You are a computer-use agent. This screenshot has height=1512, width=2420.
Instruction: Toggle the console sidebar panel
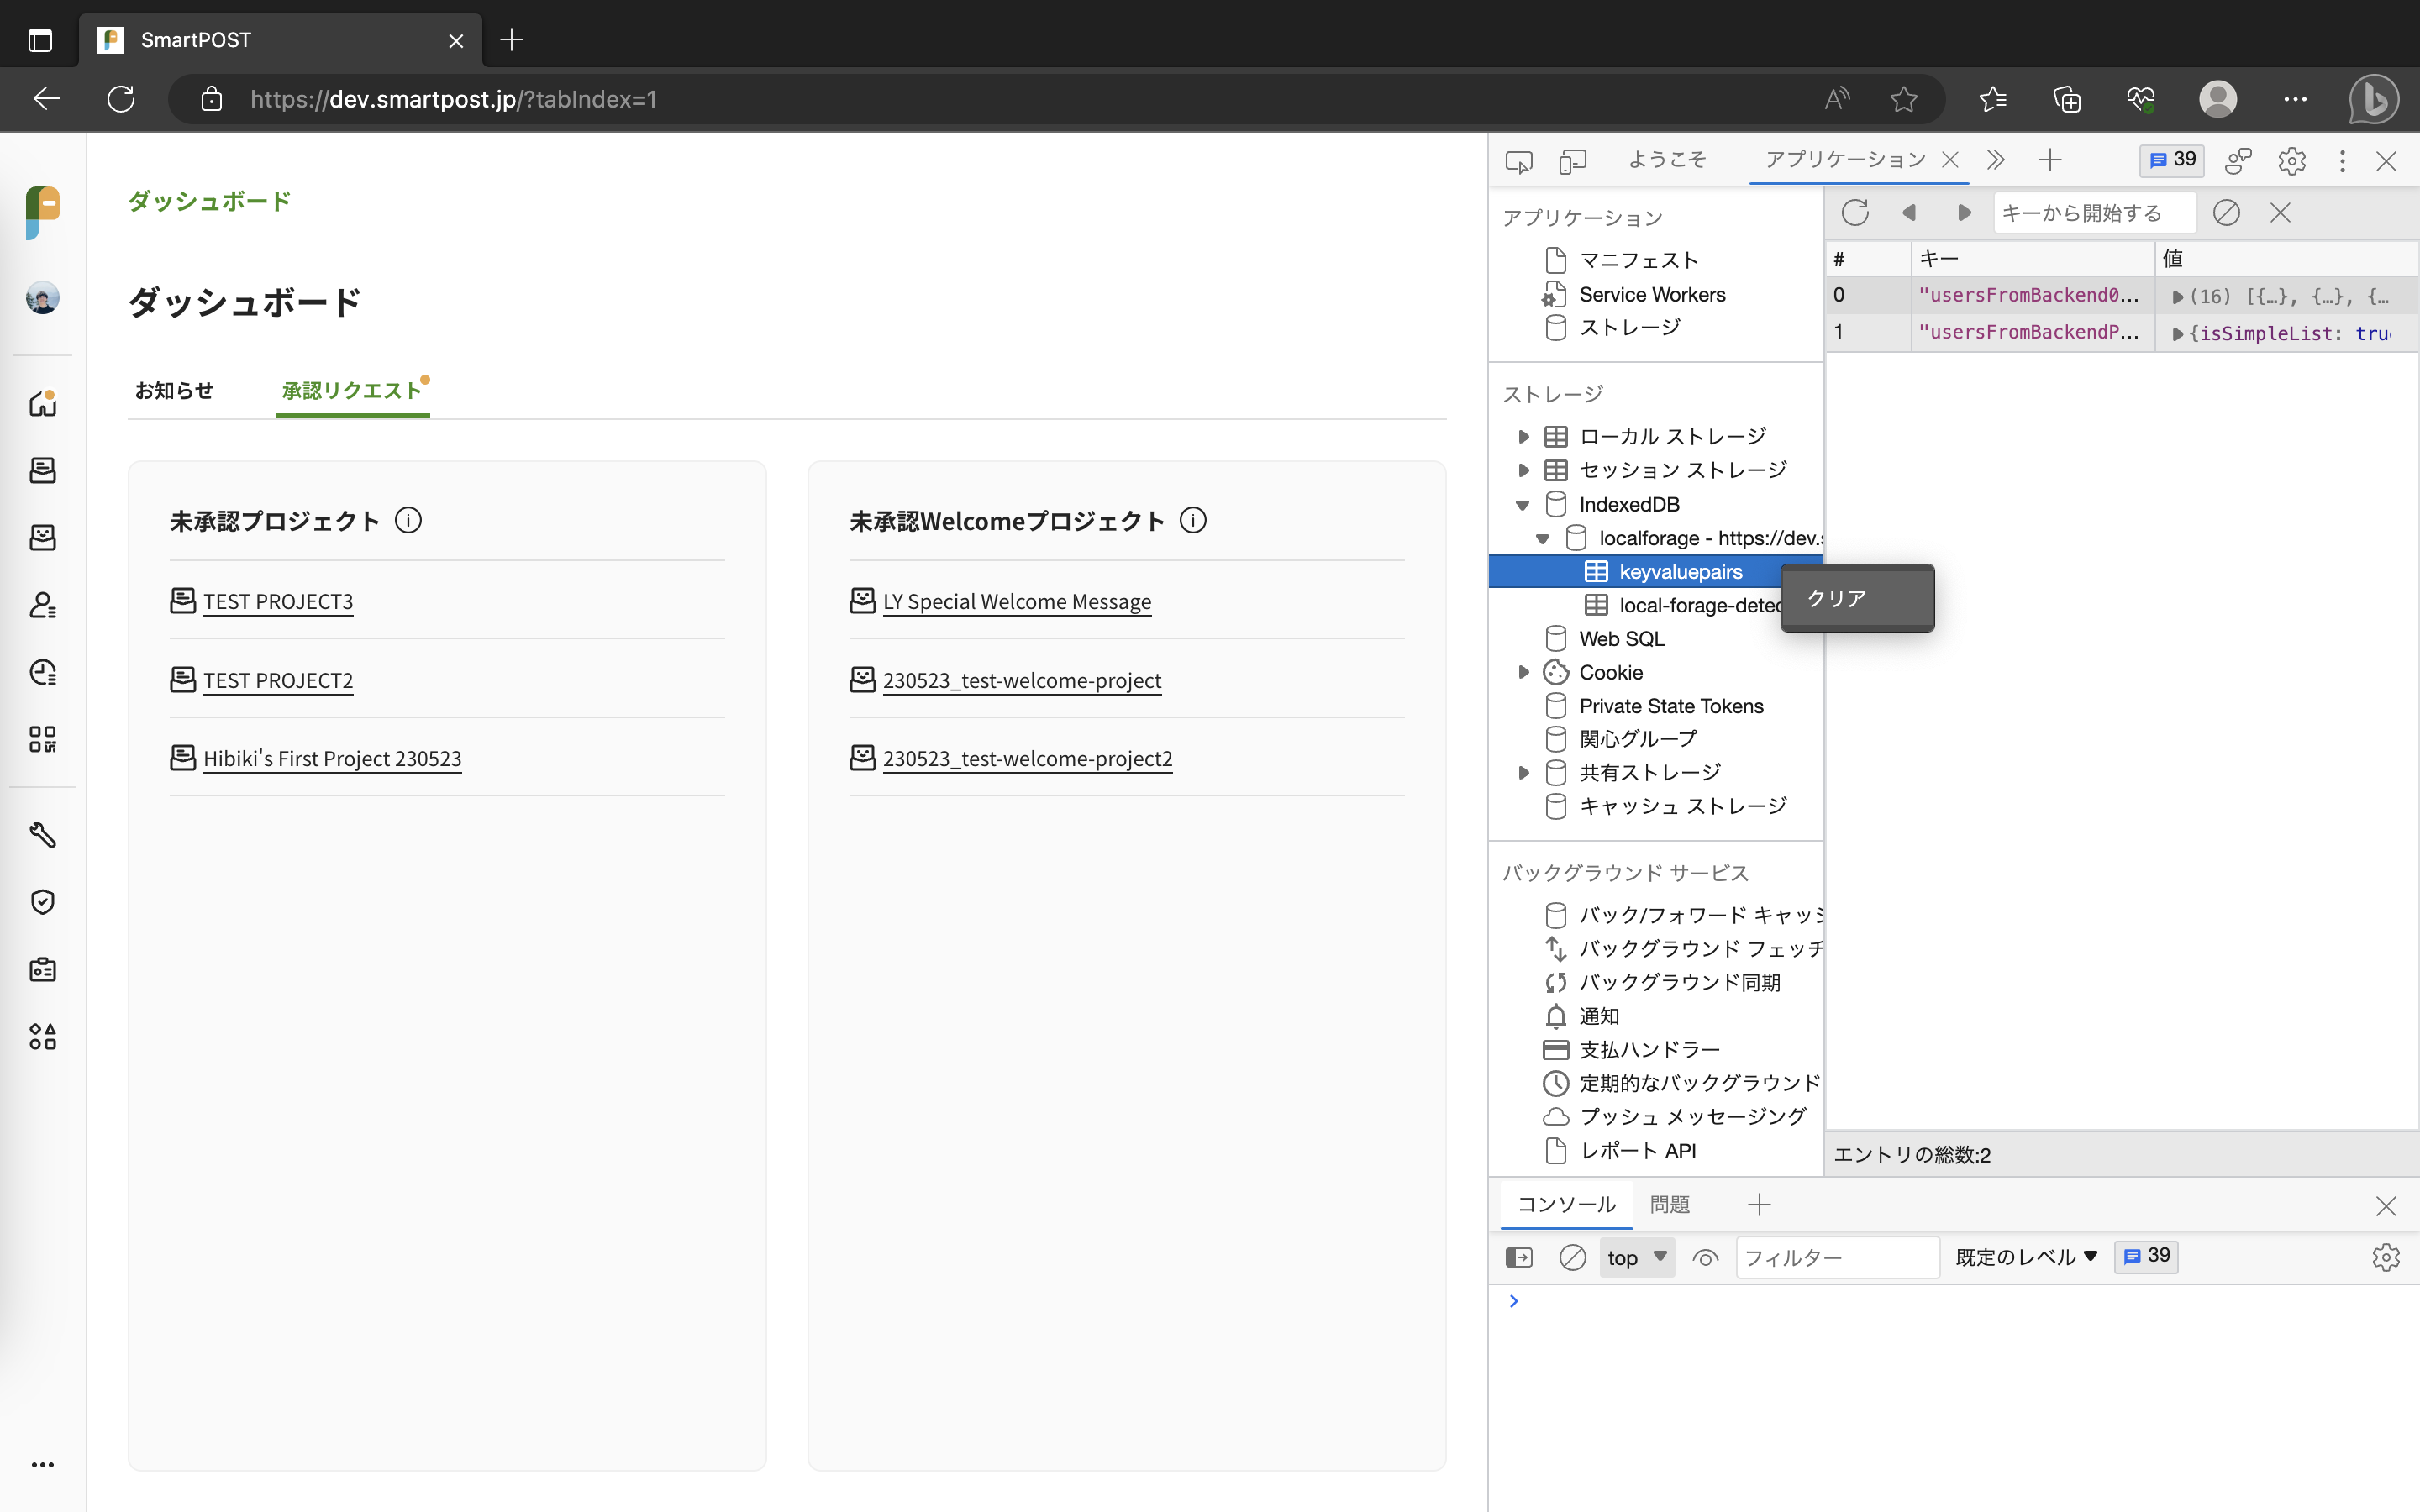(x=1518, y=1257)
